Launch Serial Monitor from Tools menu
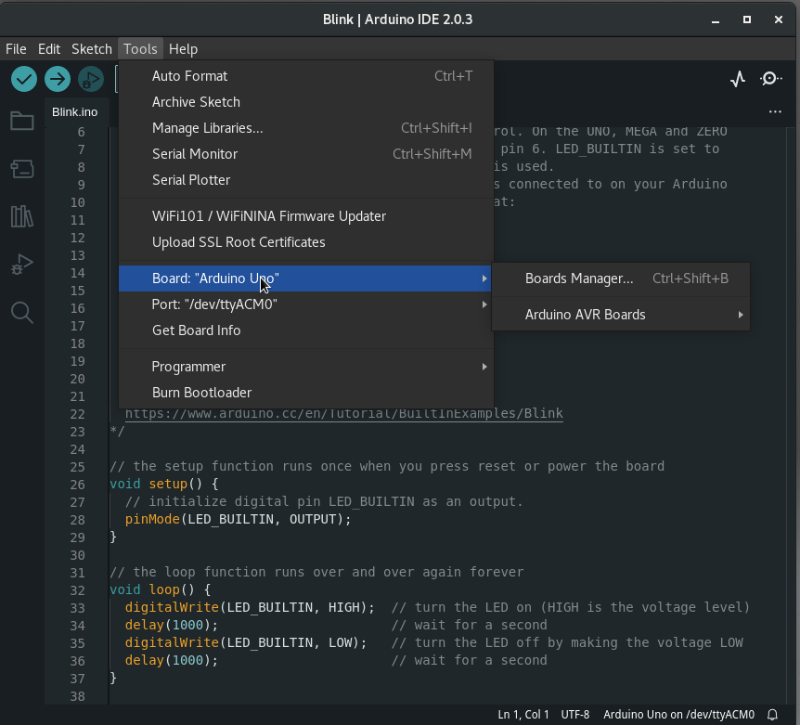This screenshot has width=800, height=725. 306,154
